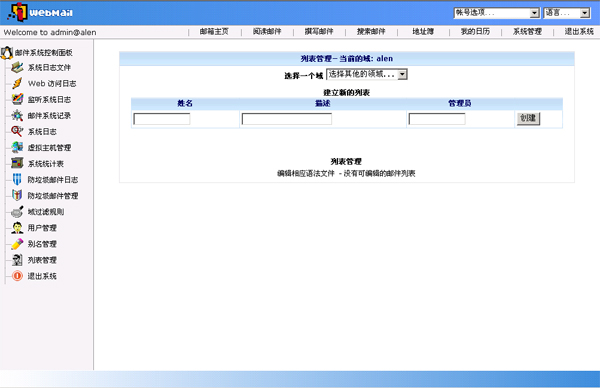Click the Web 访问日志 lightning icon
This screenshot has height=388, width=600.
point(17,83)
